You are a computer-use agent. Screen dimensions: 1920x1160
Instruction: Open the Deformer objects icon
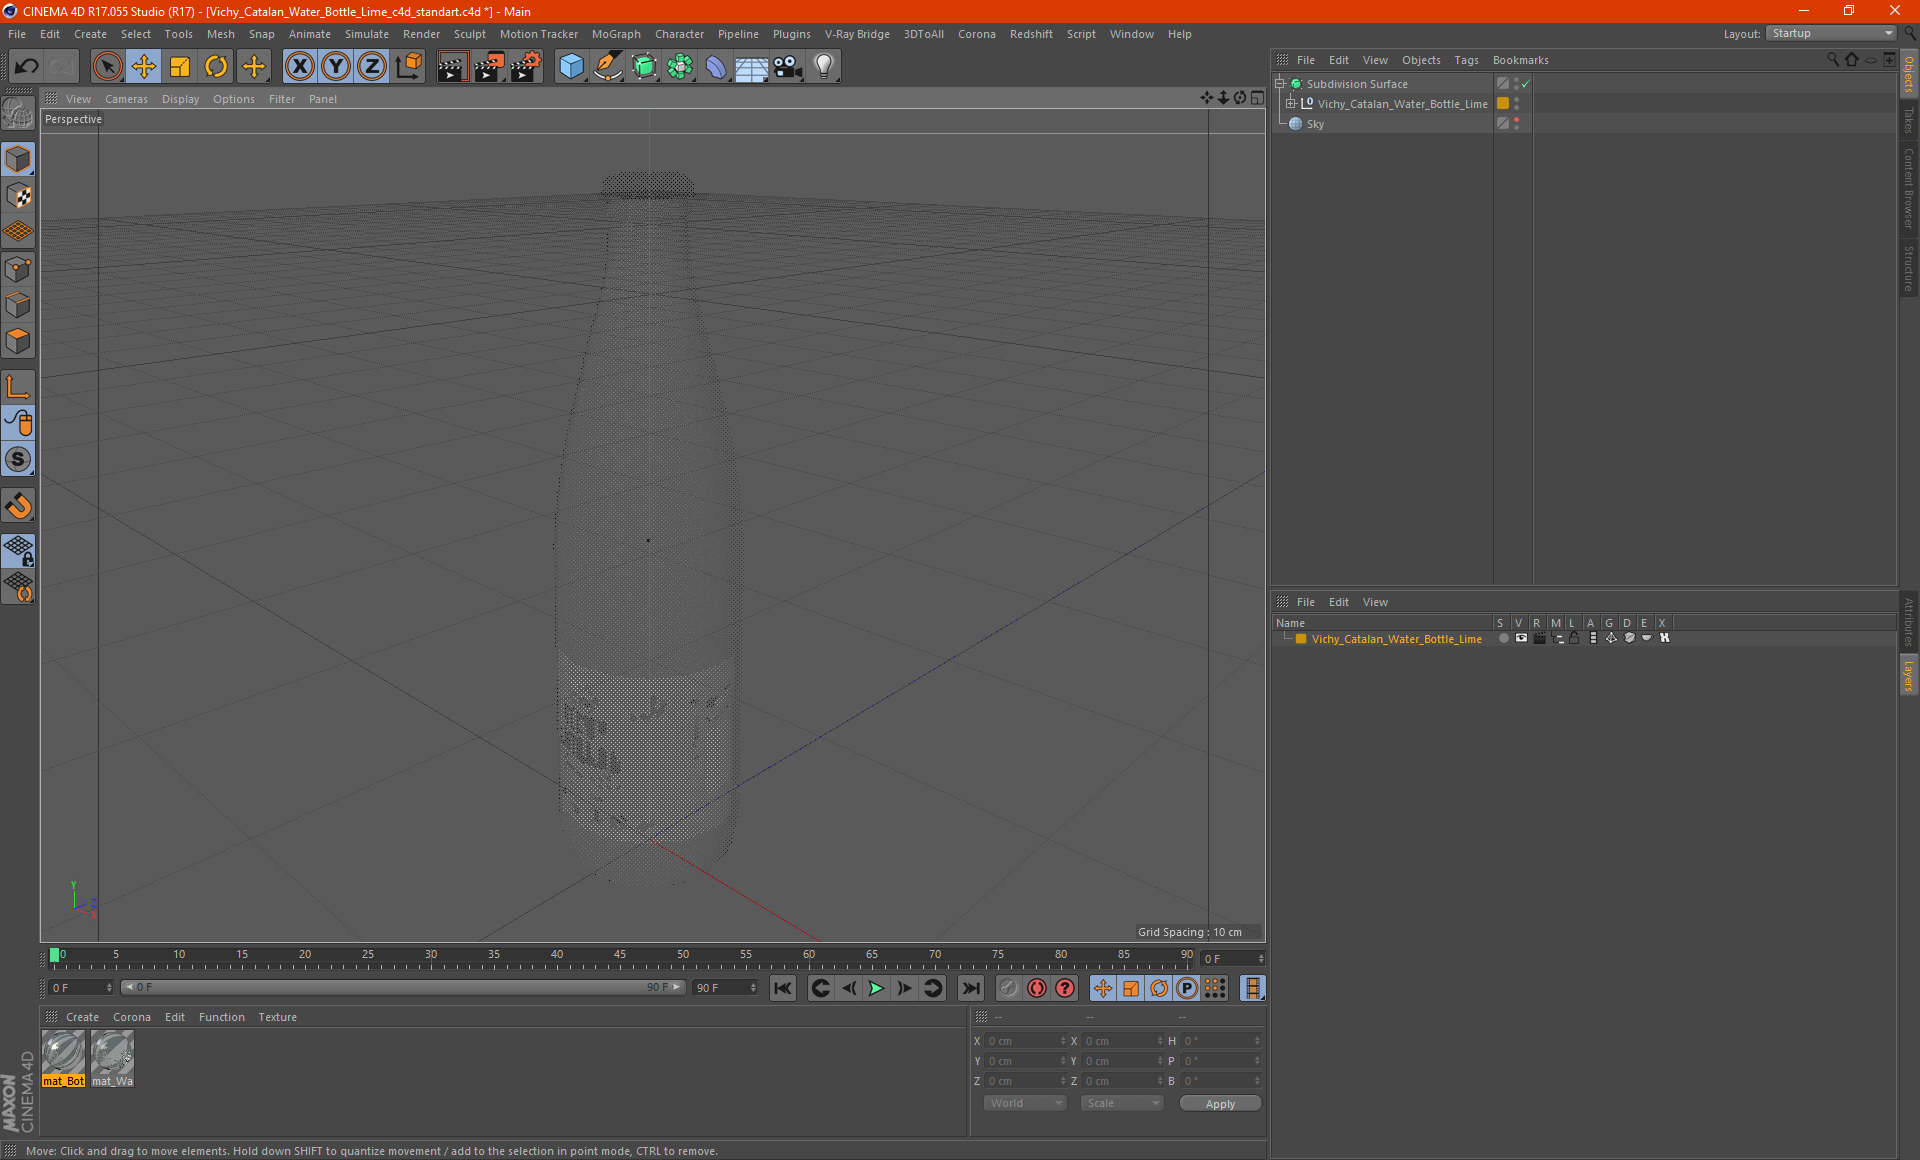716,67
